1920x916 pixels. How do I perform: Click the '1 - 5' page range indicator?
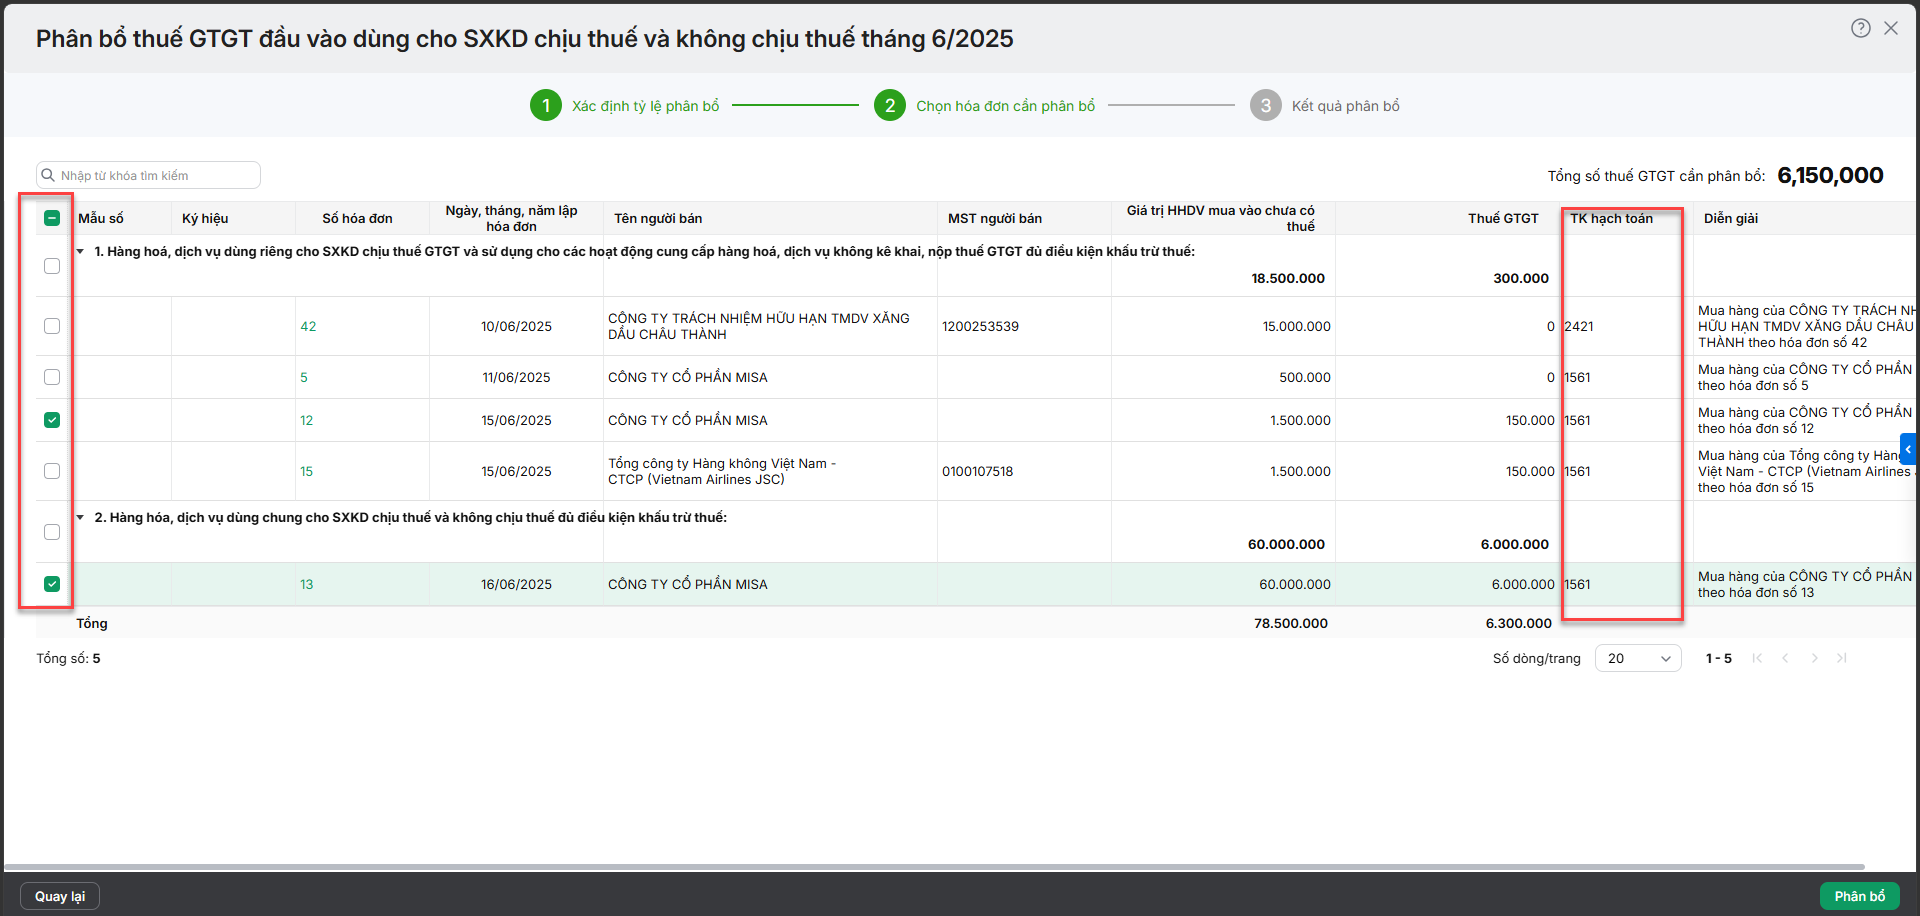click(x=1719, y=658)
